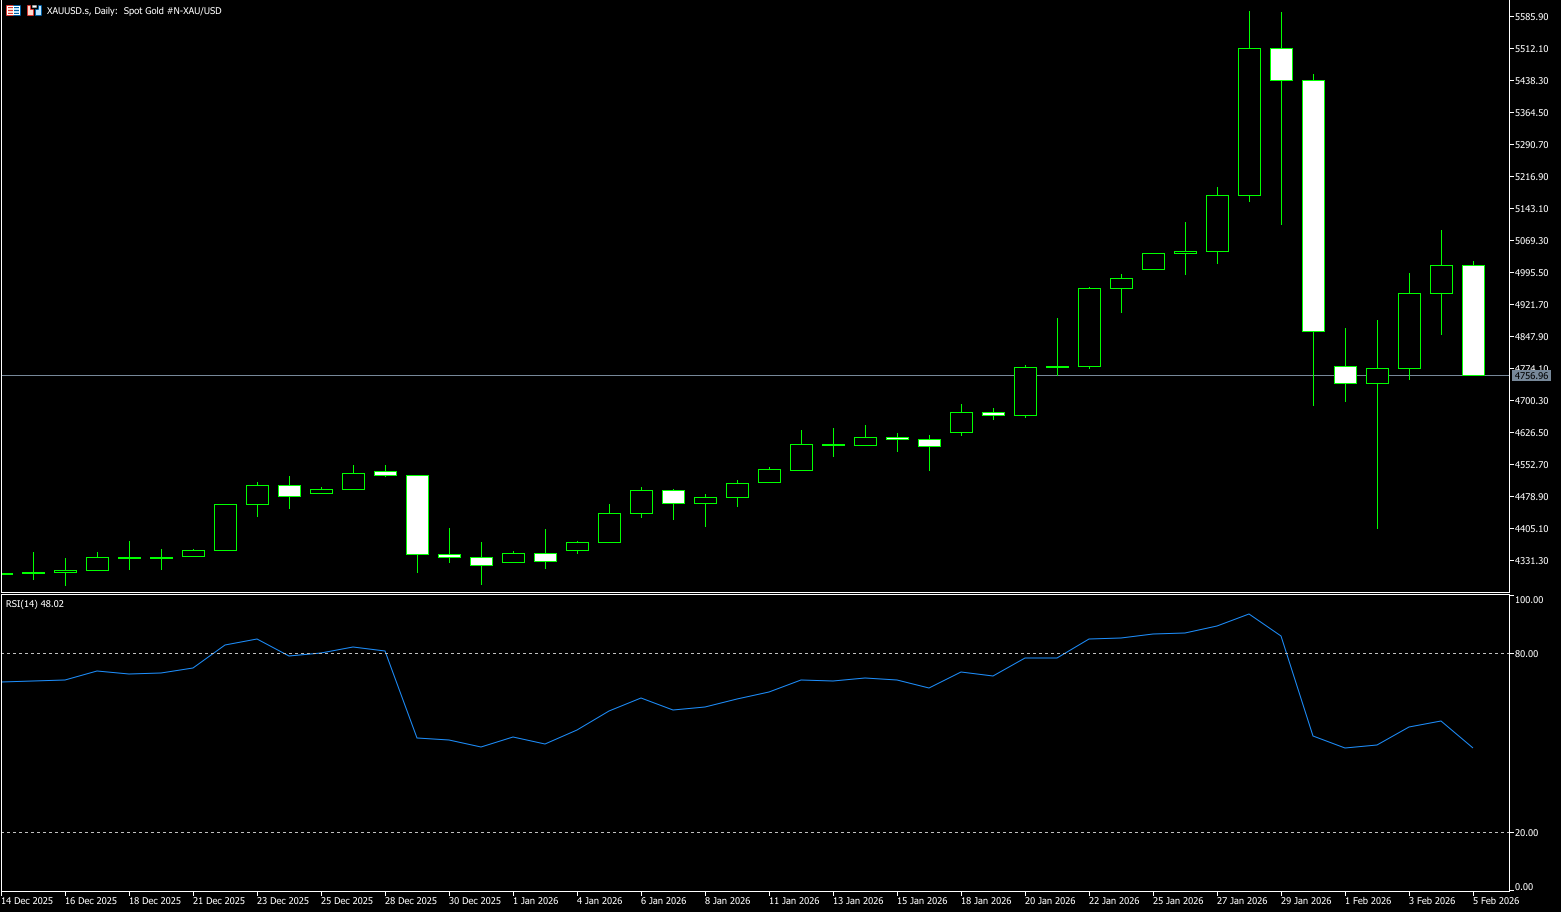
Task: Select the RSI(14) 48.02 indicator label
Action: pyautogui.click(x=35, y=604)
